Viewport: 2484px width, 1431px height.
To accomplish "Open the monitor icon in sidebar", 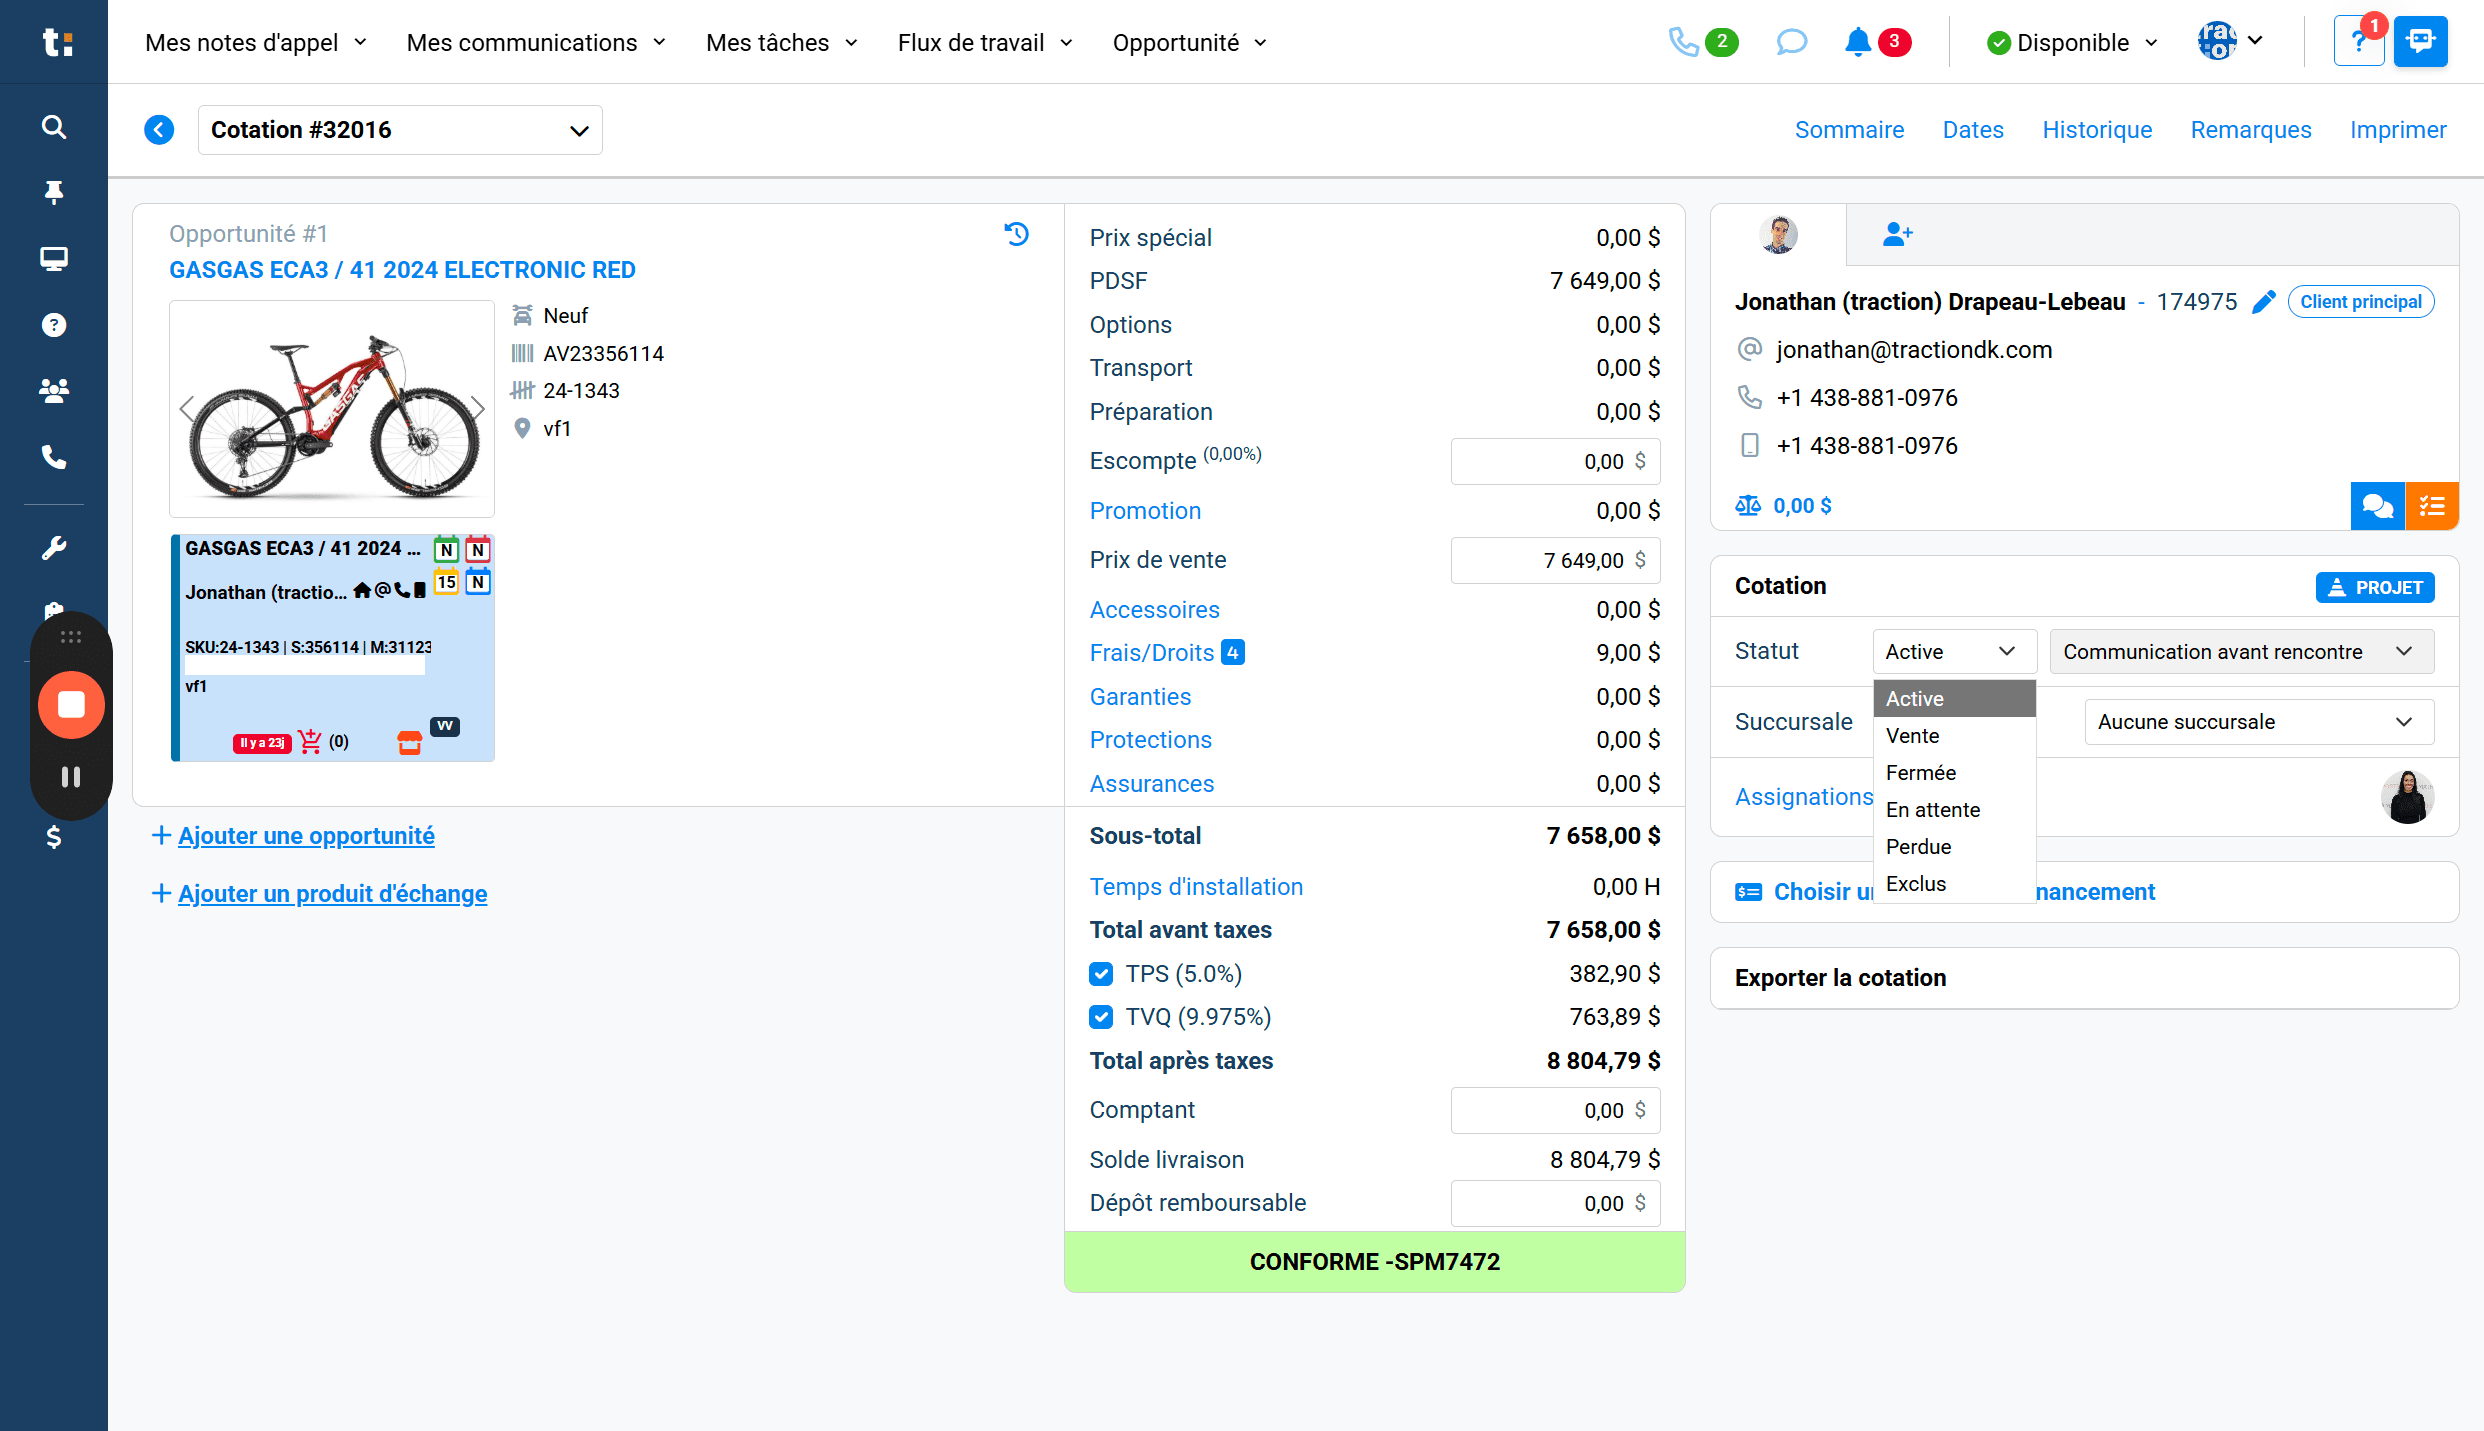I will (54, 259).
